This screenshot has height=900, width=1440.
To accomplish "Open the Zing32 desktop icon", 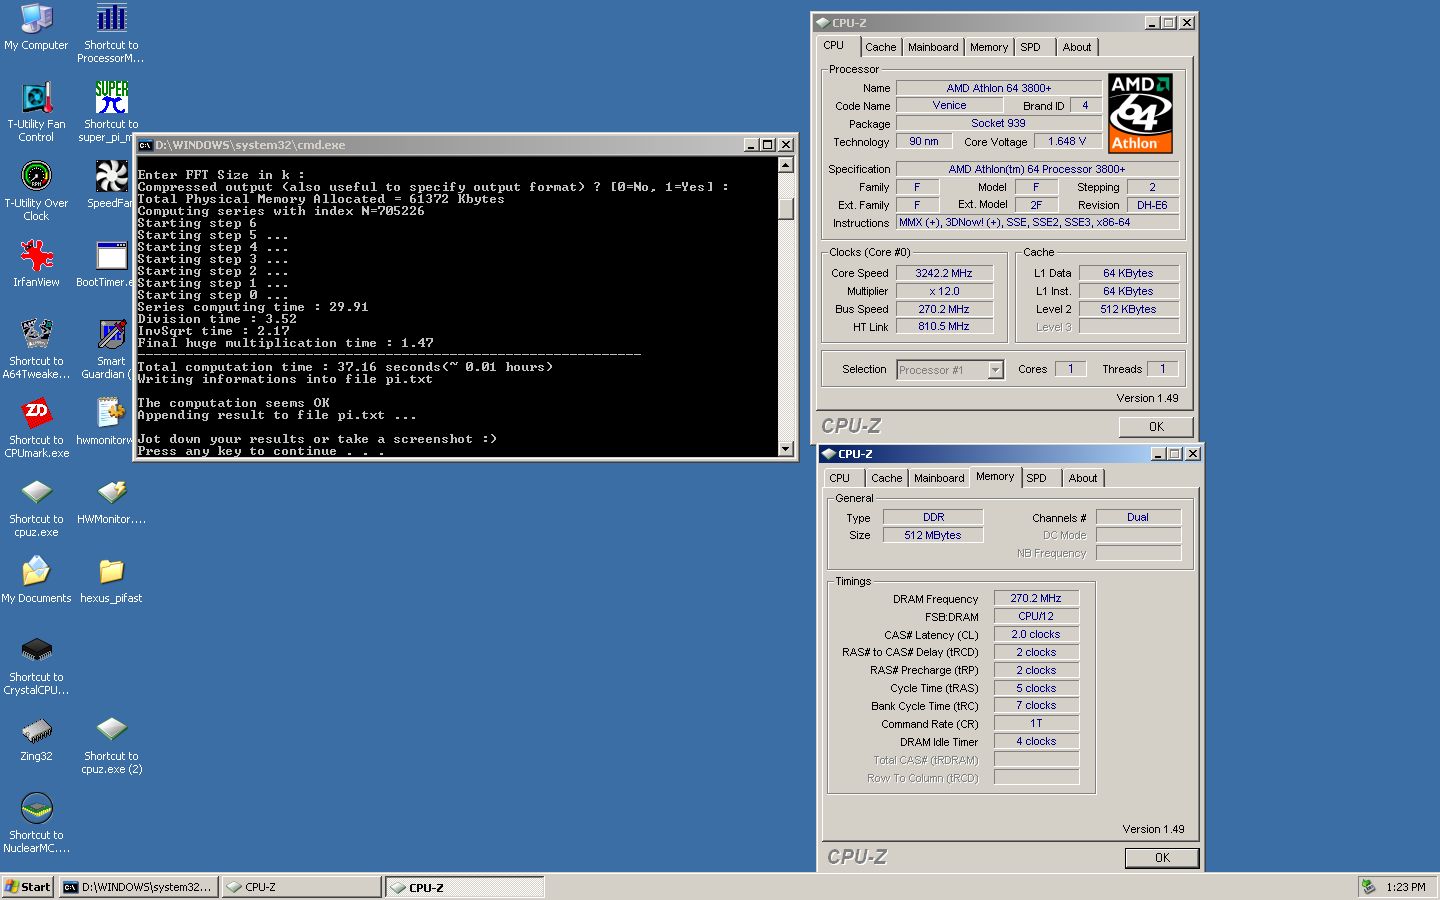I will tap(36, 729).
